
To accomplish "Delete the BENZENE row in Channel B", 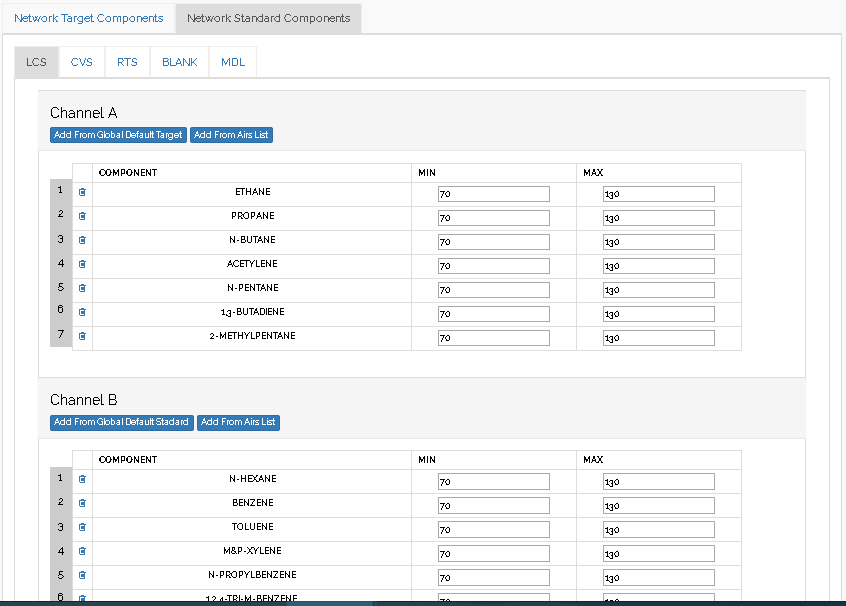I will coord(82,503).
